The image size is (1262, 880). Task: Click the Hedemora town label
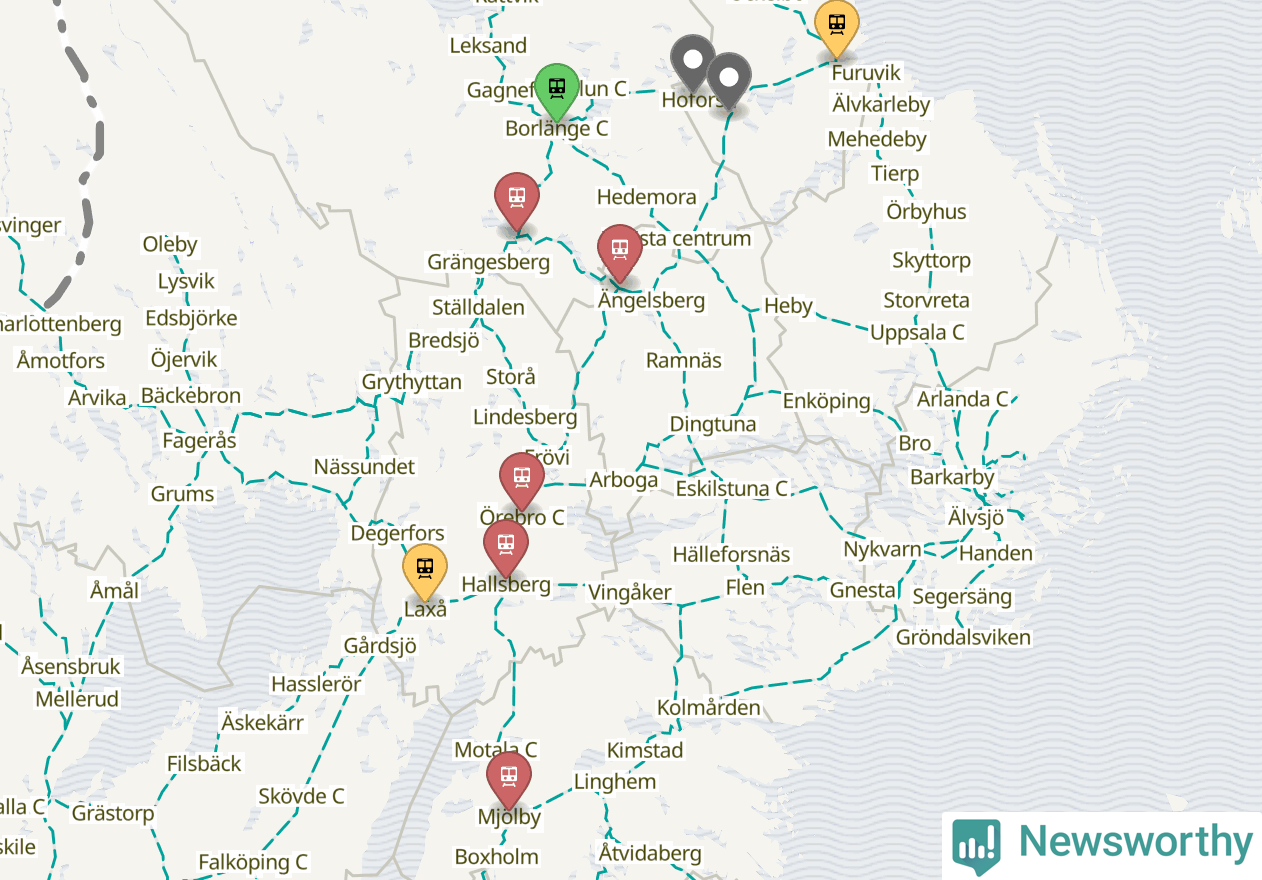(646, 197)
